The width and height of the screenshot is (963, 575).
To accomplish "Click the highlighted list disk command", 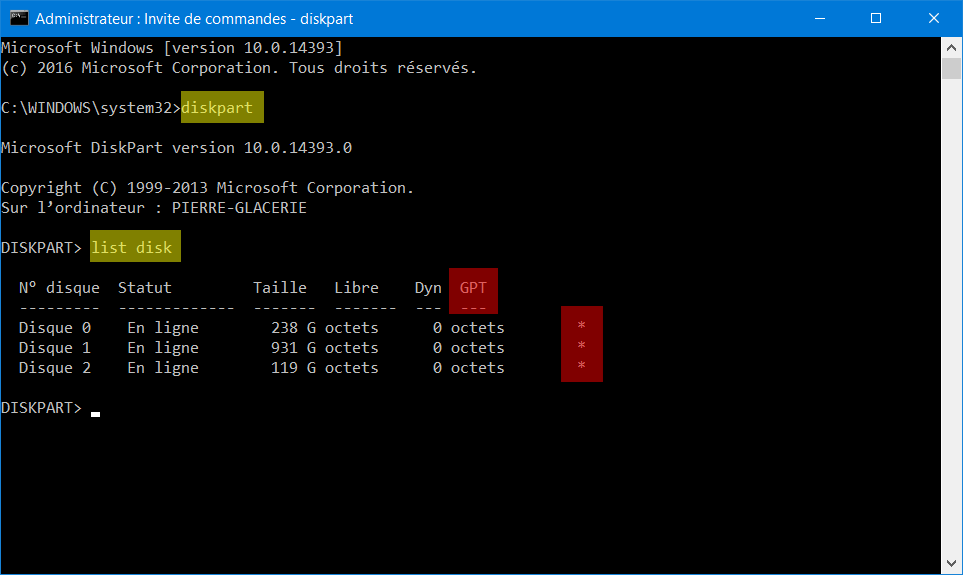I will point(131,247).
